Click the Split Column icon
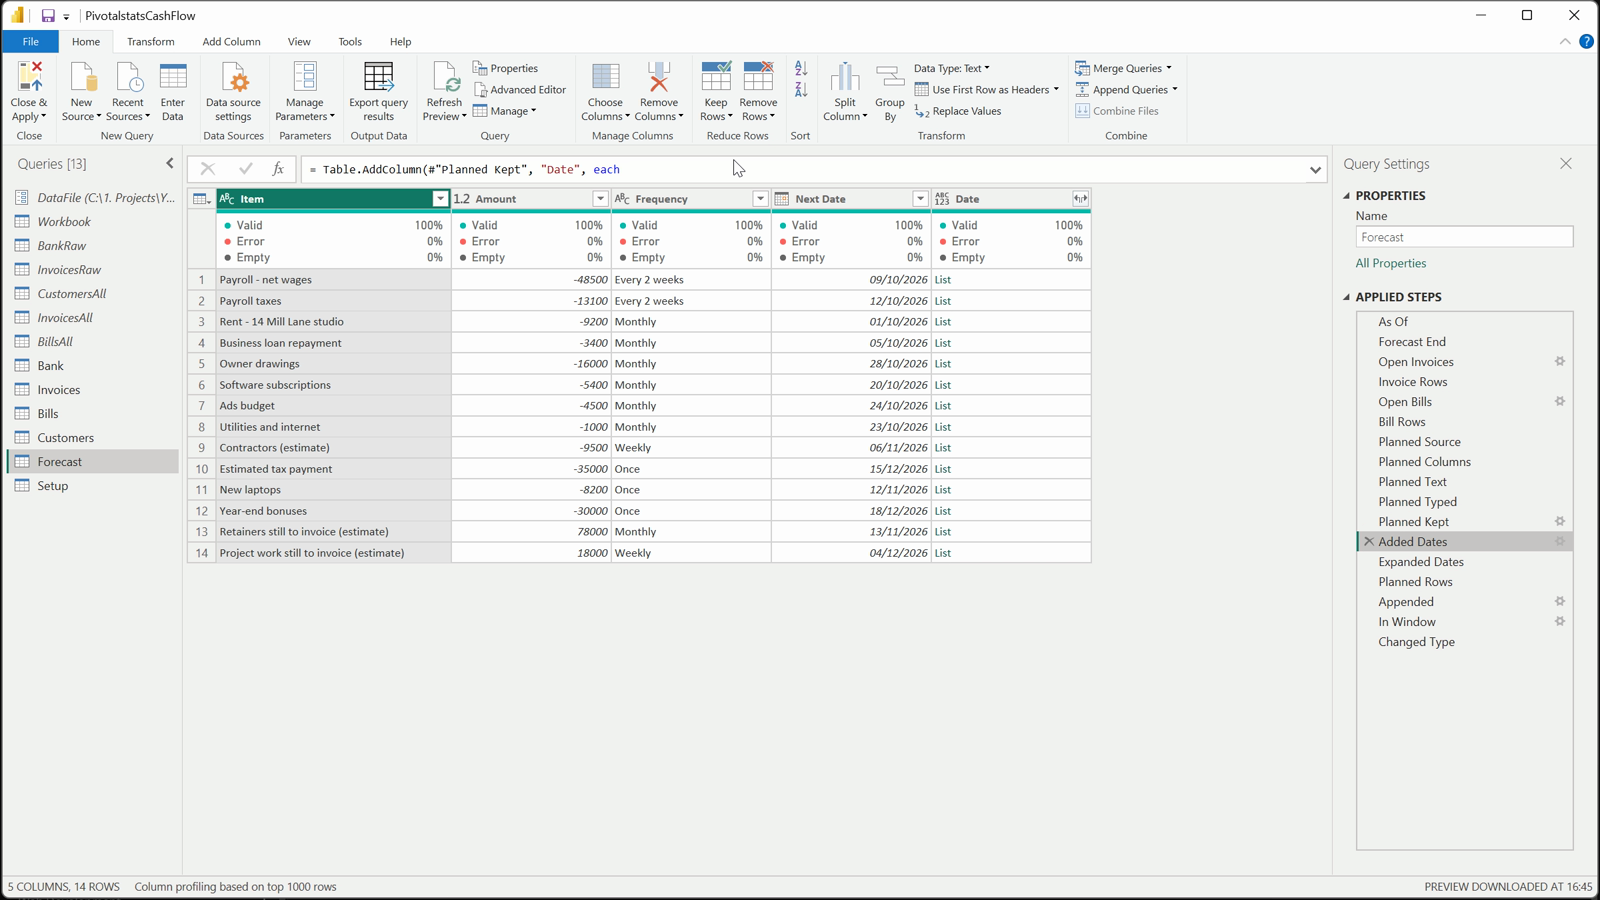This screenshot has height=900, width=1600. 845,77
